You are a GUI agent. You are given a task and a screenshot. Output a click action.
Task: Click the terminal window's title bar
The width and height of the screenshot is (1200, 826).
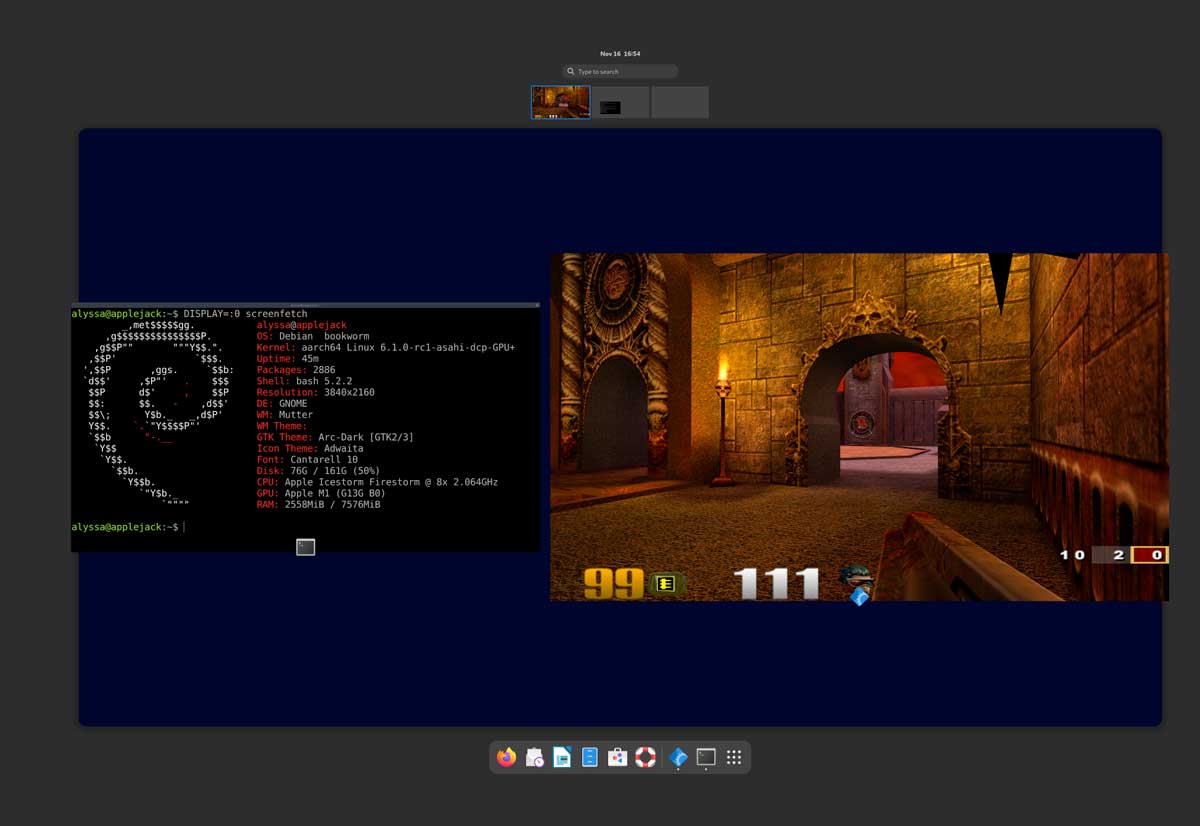tap(305, 305)
